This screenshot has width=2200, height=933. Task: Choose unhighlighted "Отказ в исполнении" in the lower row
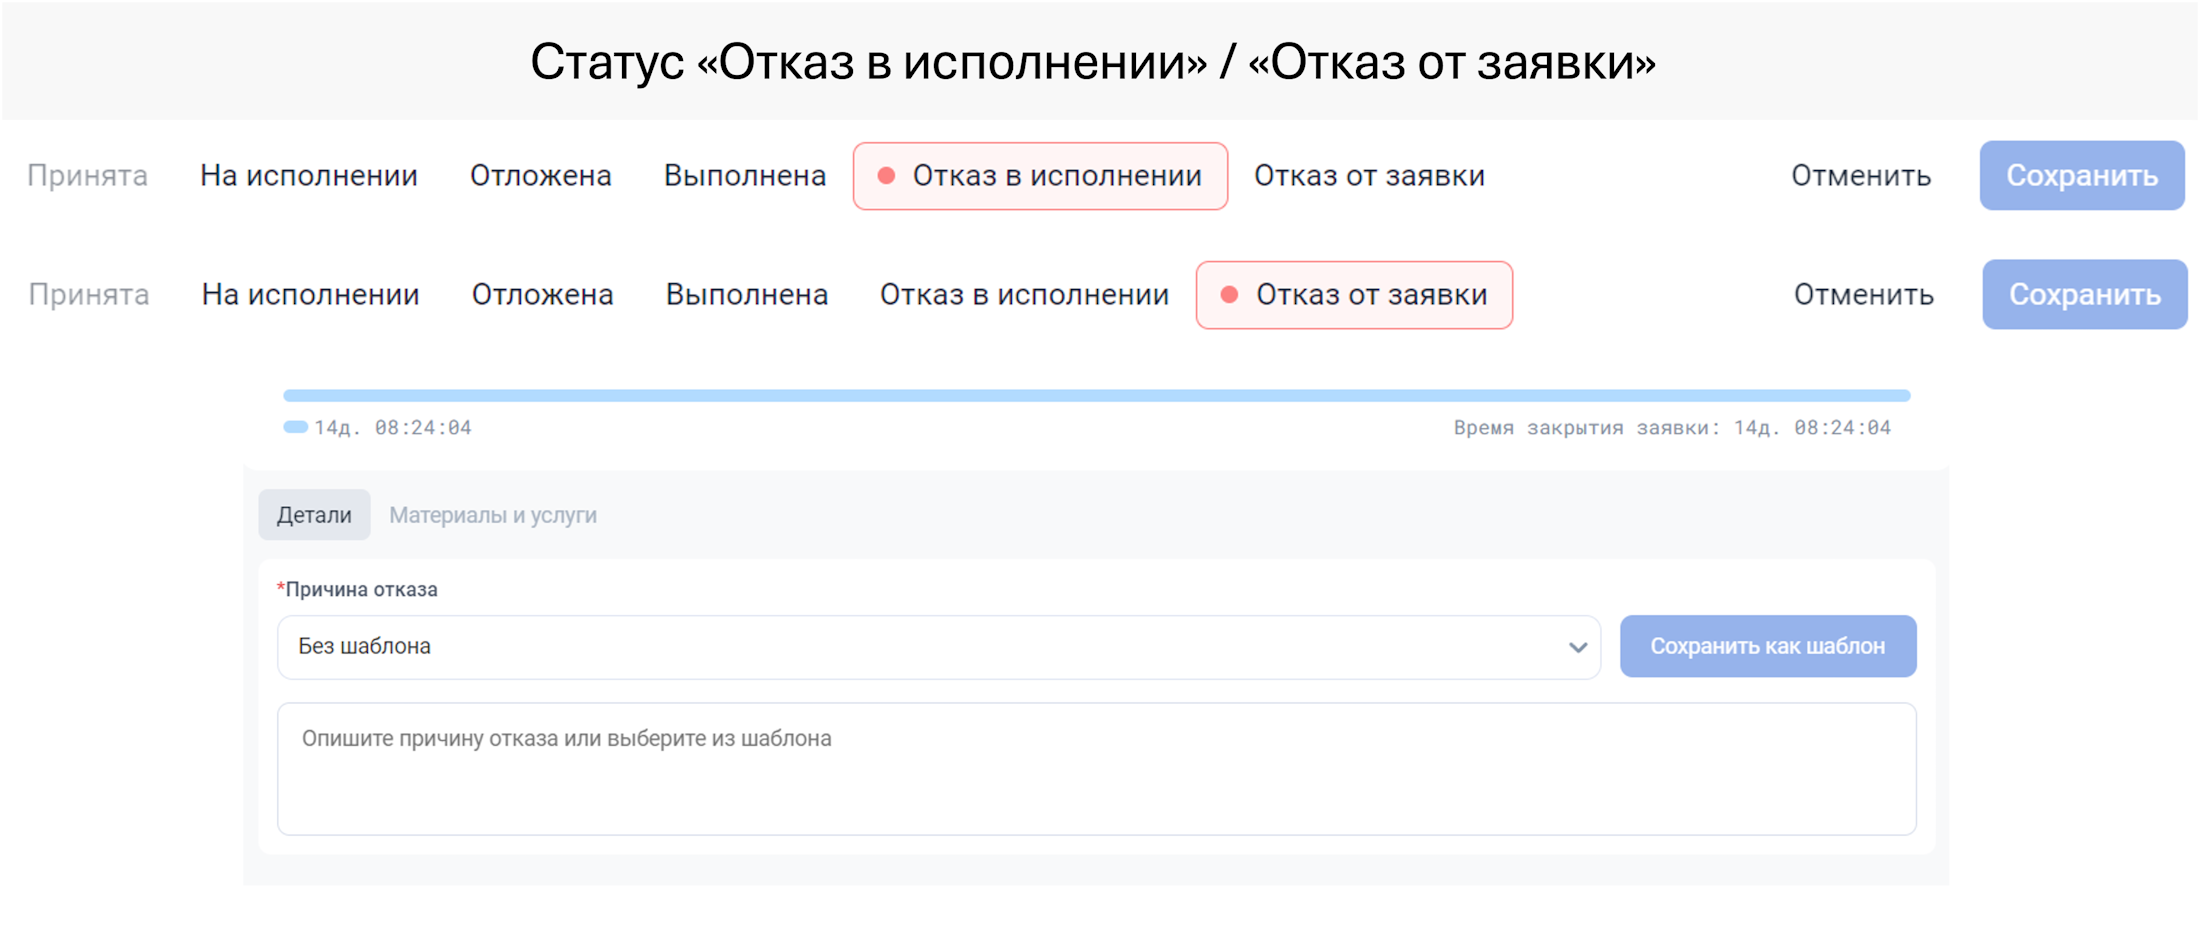click(1024, 295)
